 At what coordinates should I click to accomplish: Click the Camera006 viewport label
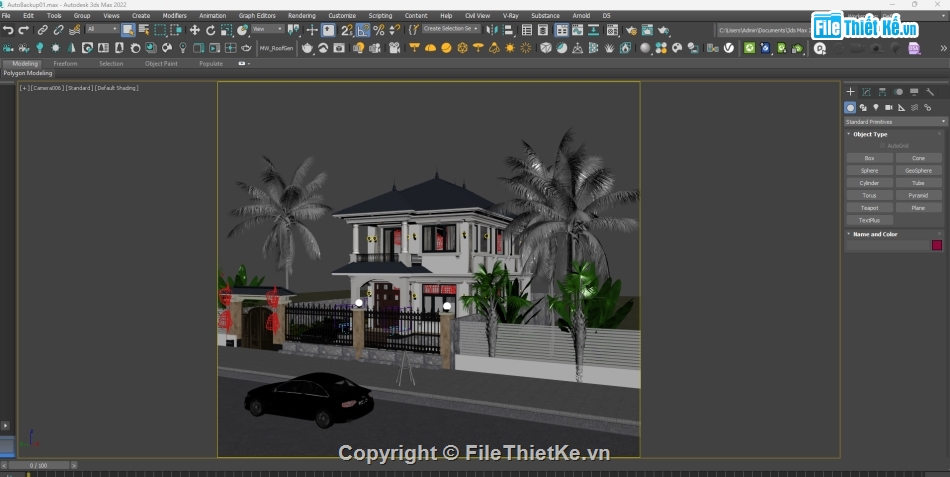click(48, 88)
